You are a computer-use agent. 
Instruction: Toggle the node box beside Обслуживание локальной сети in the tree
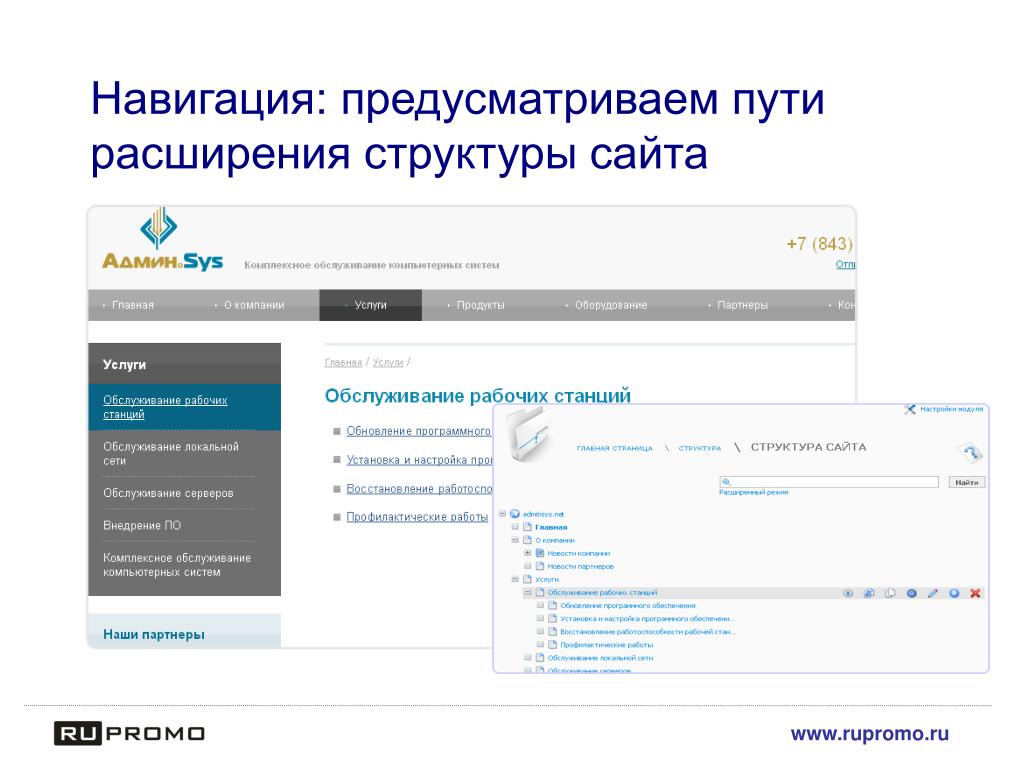point(528,658)
